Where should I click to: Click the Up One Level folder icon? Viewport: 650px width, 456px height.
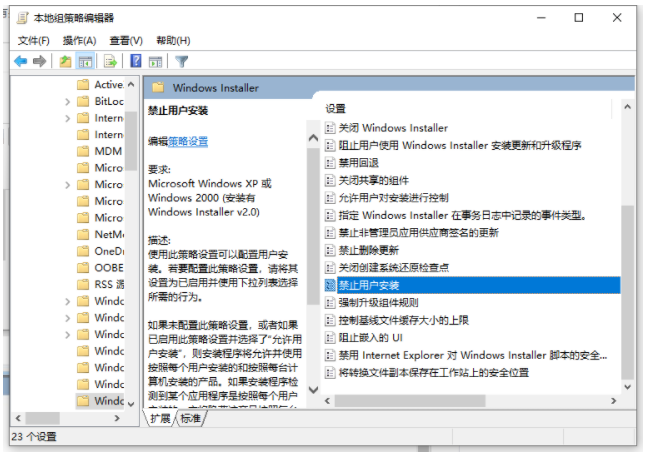point(66,61)
